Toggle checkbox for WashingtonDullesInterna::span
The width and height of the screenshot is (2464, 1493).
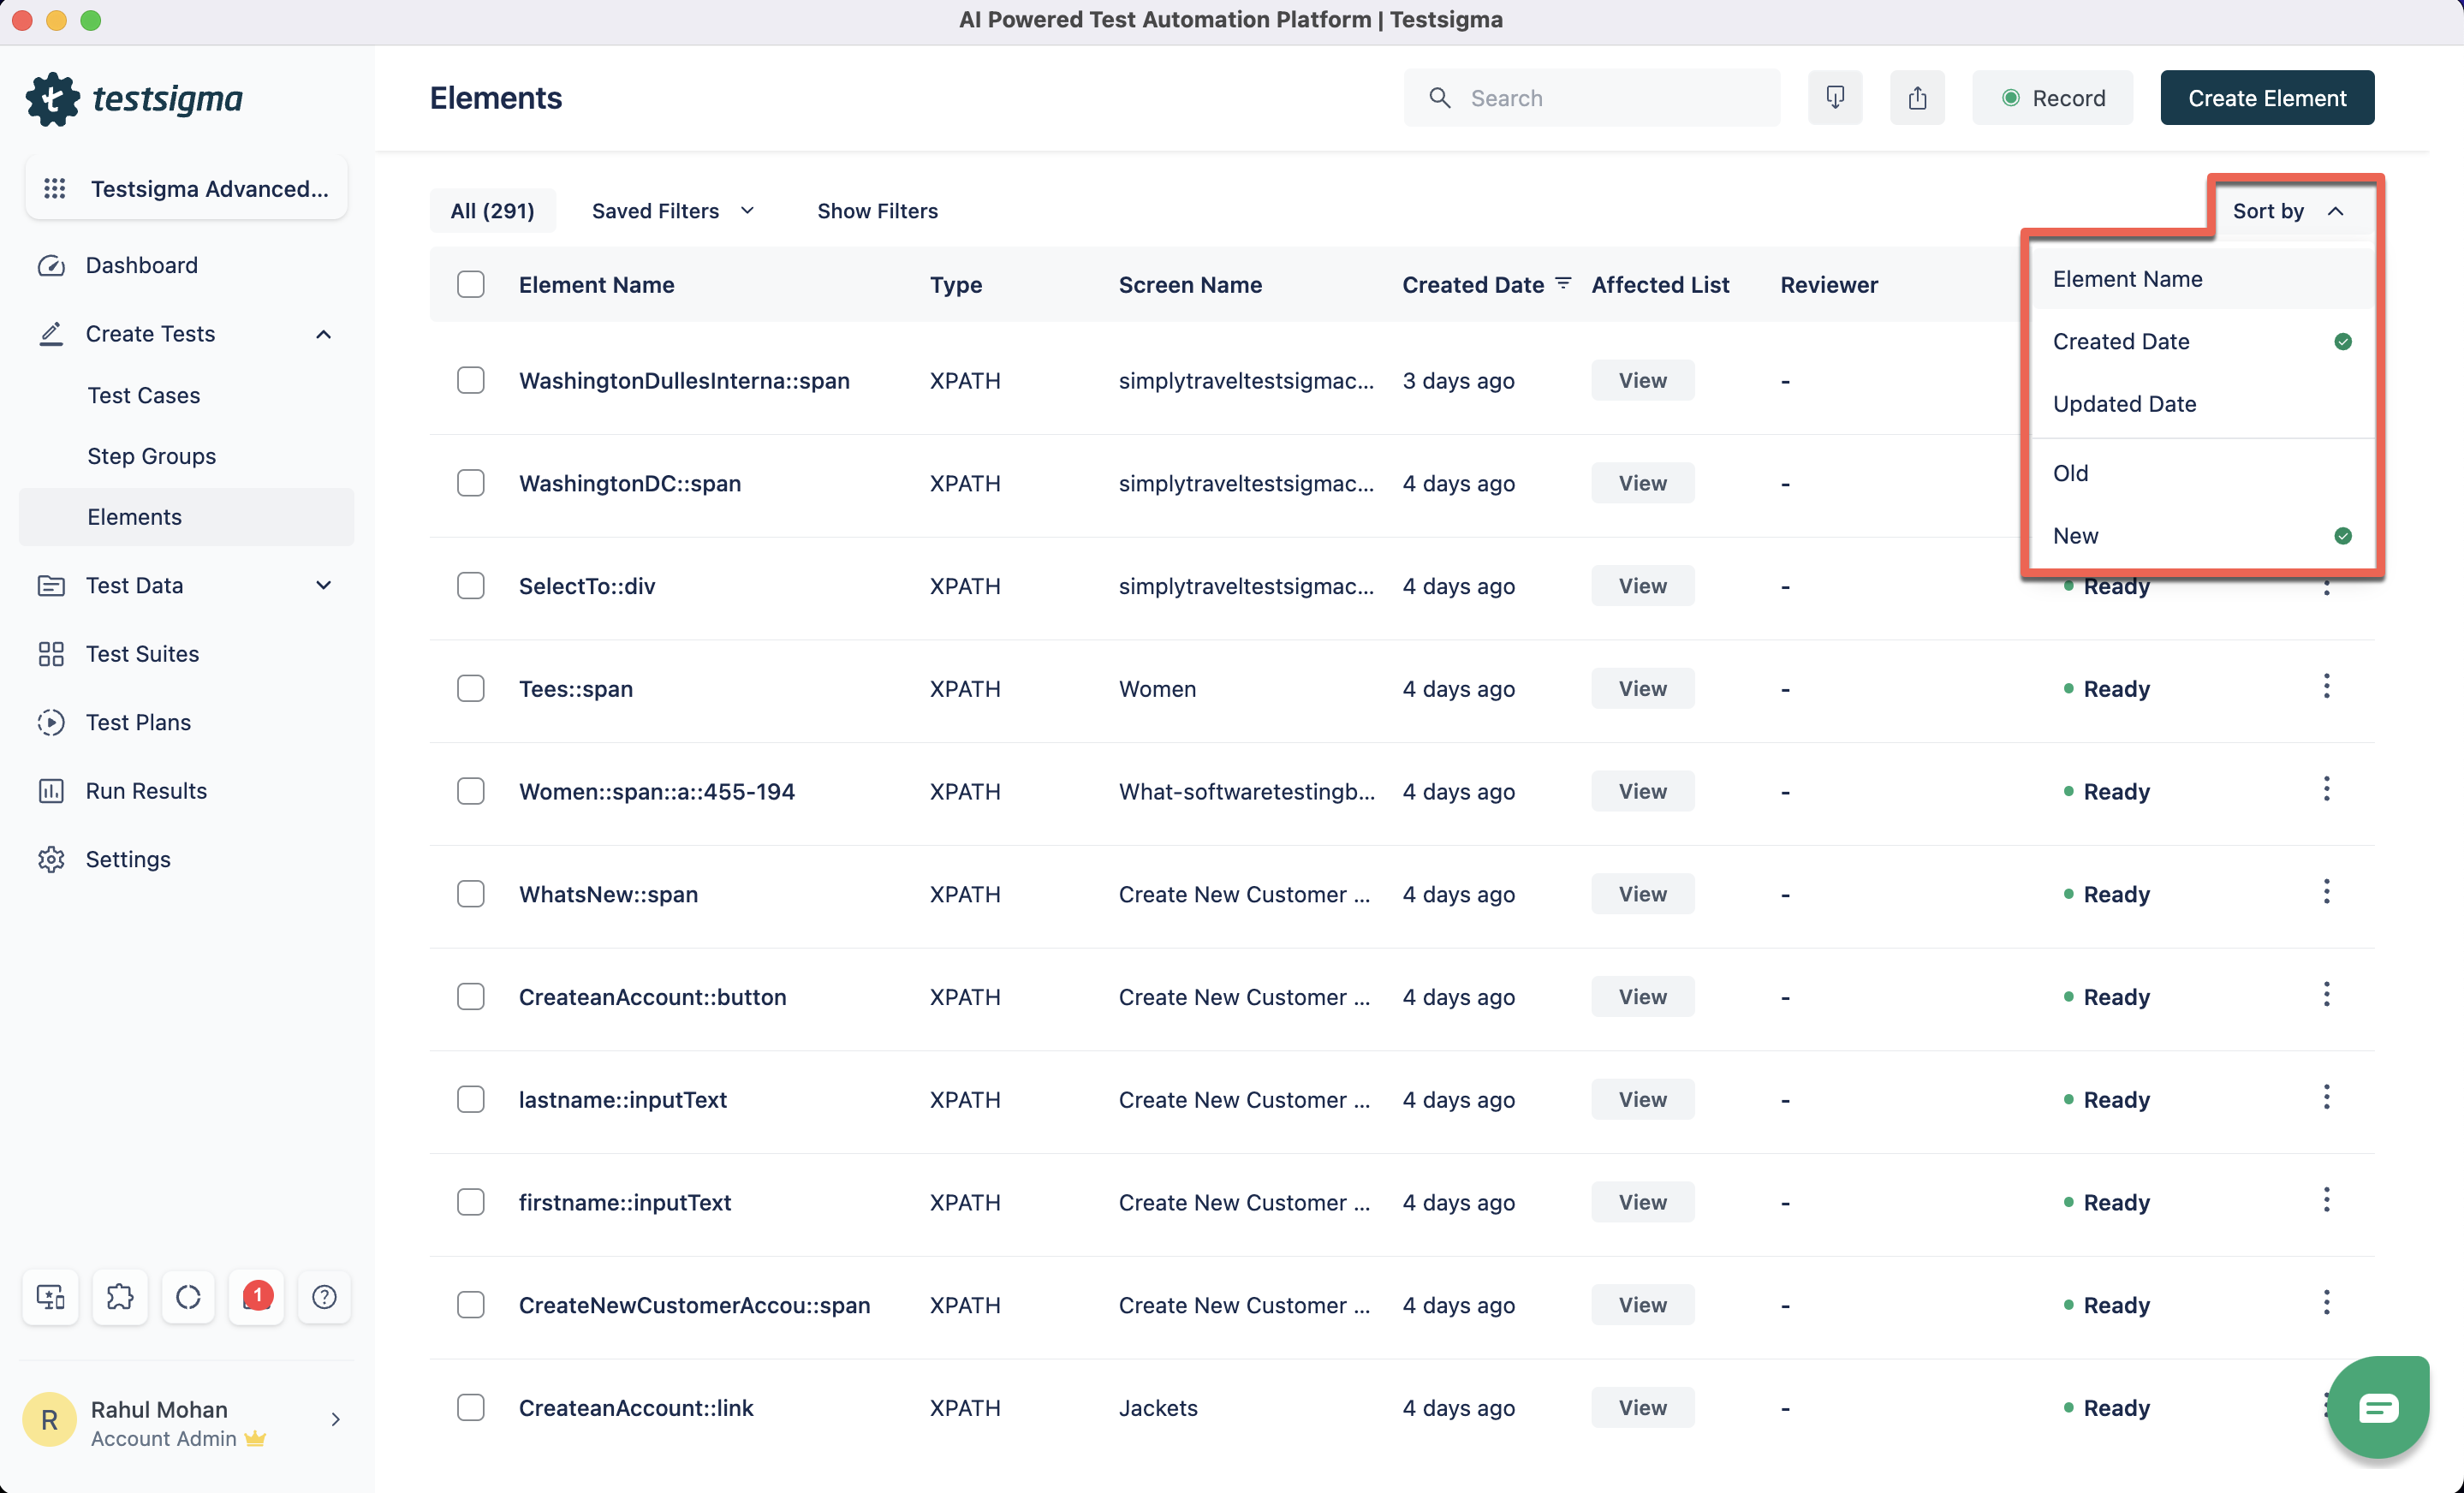[x=470, y=378]
